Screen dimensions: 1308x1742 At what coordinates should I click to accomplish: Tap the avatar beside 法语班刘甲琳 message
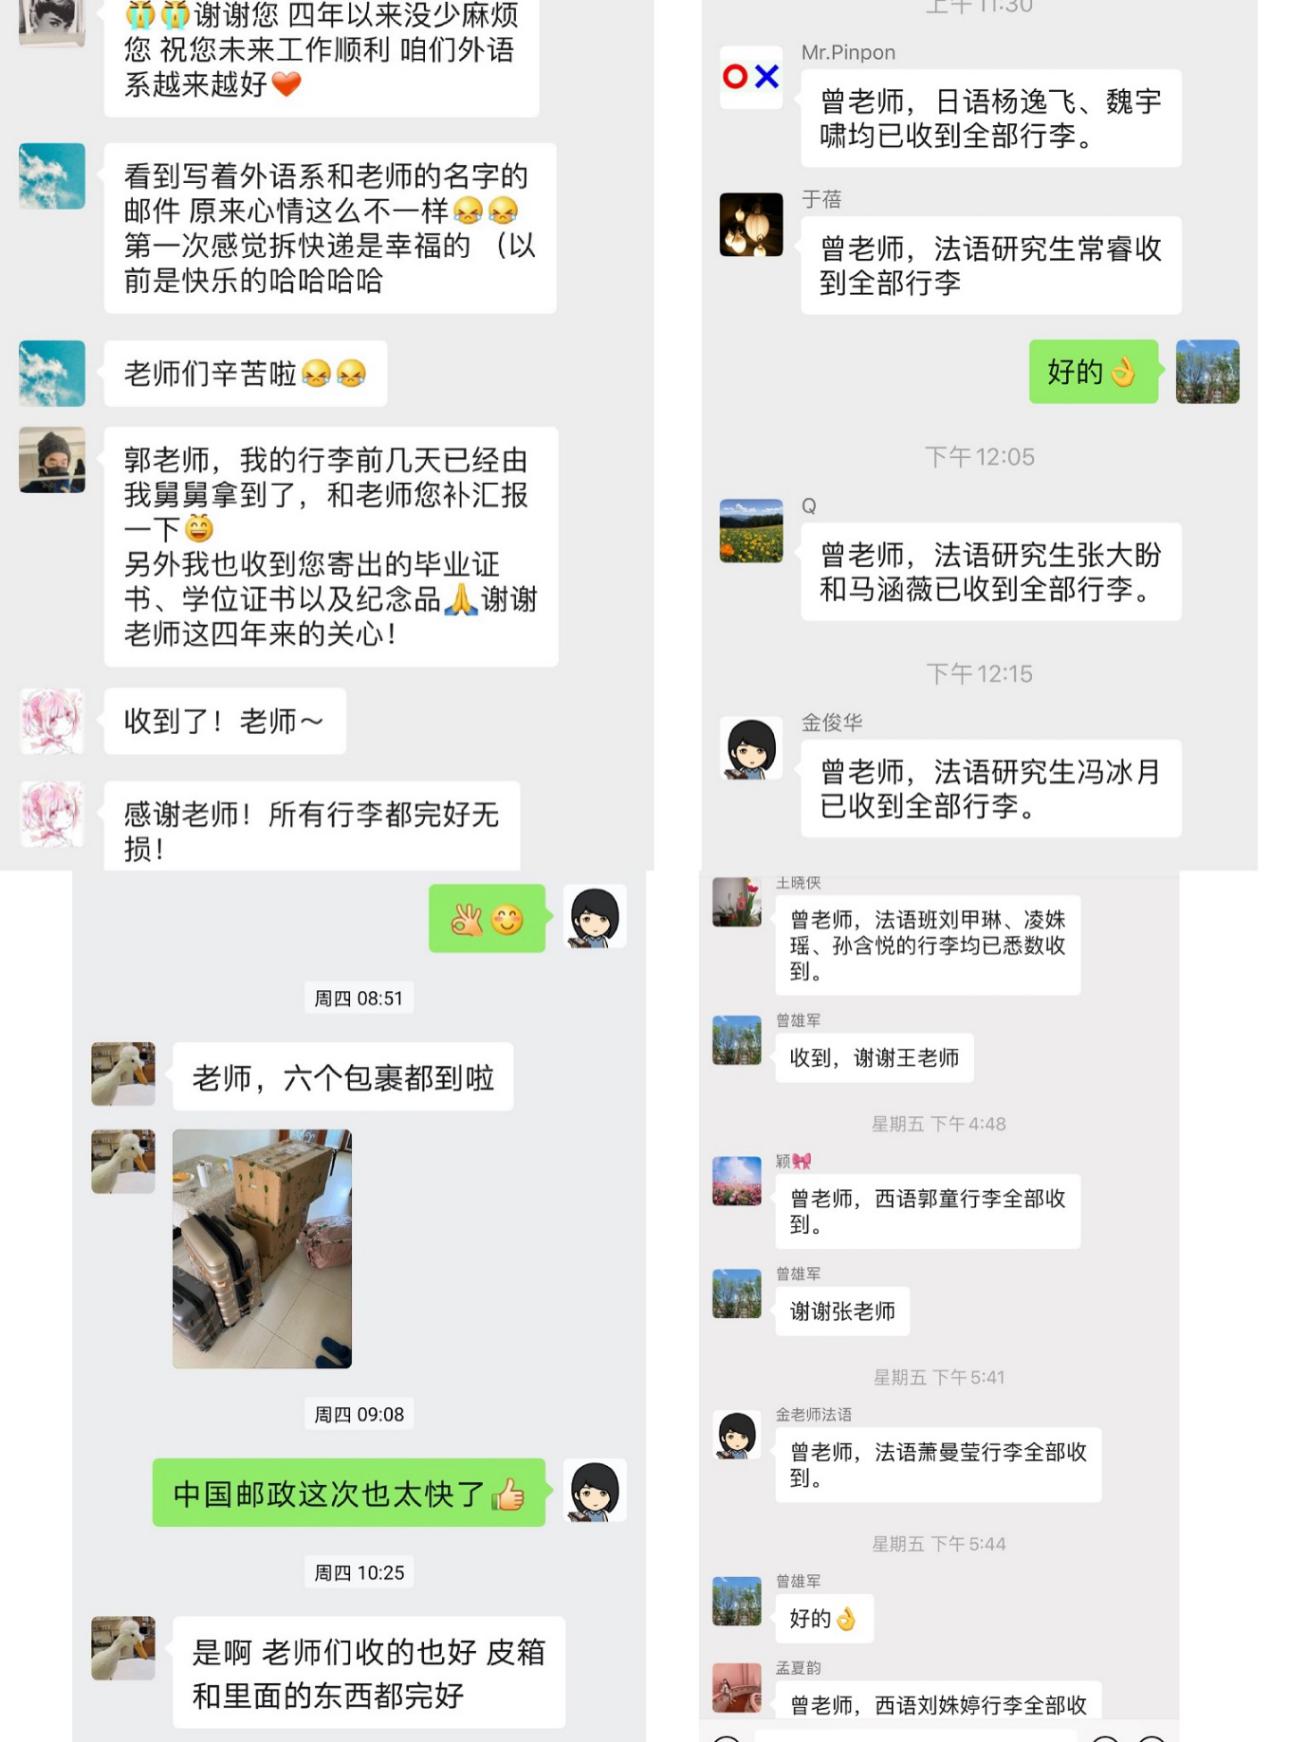click(737, 901)
